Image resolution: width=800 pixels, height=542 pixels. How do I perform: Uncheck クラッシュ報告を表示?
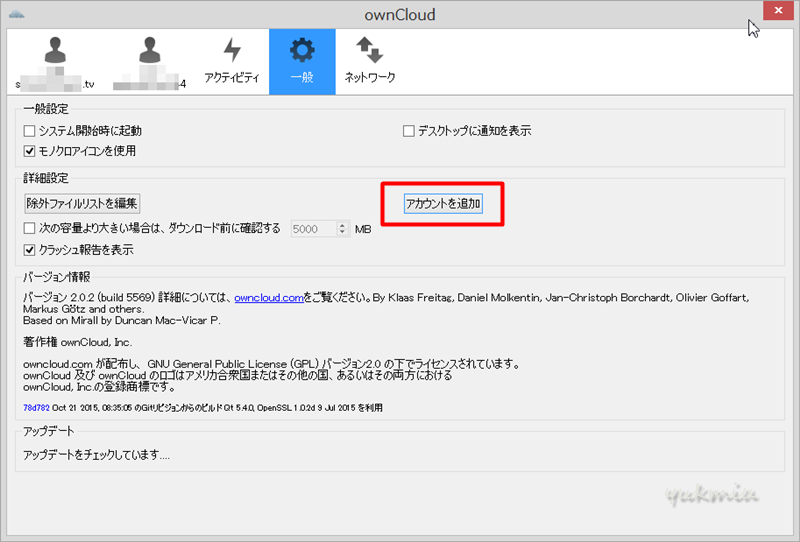[x=30, y=250]
